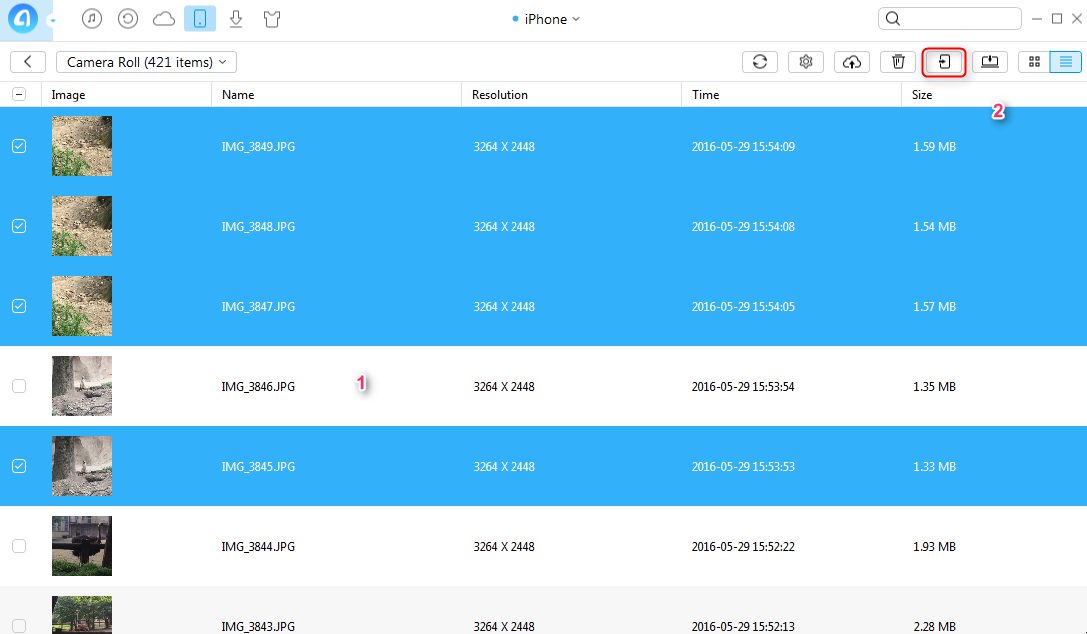Check IMG_3846.JPG checkbox
Screen dimensions: 1087x634
click(19, 386)
